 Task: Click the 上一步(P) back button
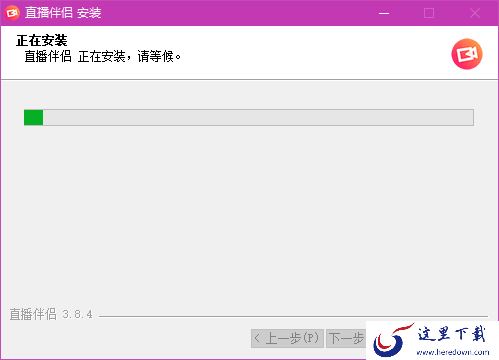(287, 338)
